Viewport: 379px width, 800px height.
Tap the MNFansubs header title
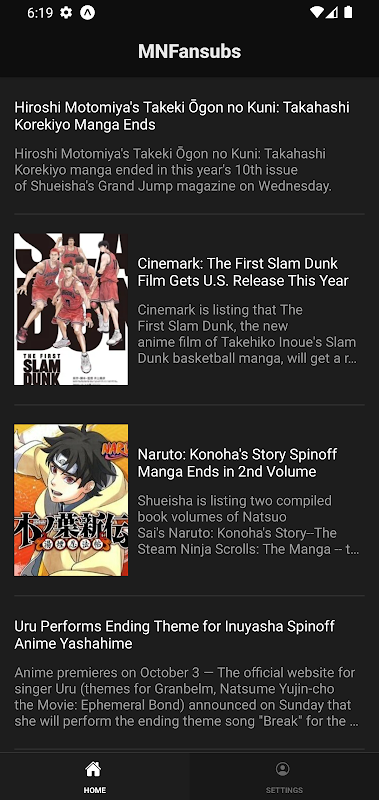tap(189, 51)
